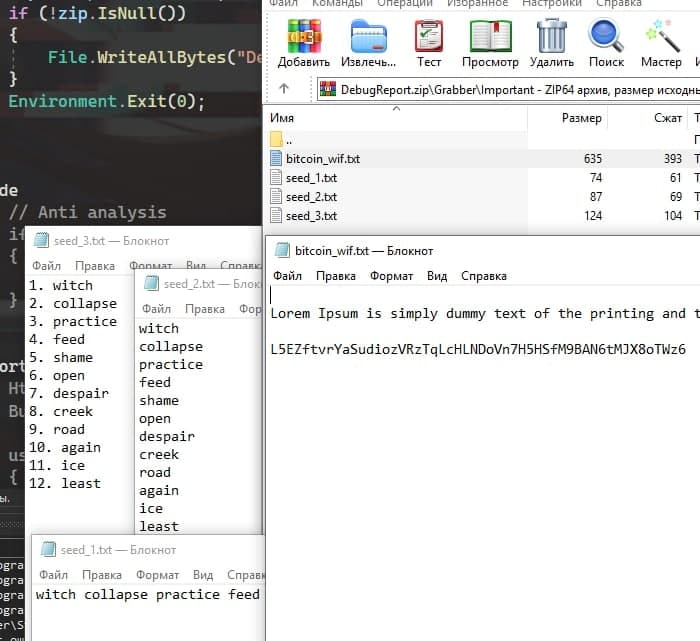Screen dimensions: 700x641
Task: Select bitcoin_wif.txt in the archive list
Action: (322, 159)
